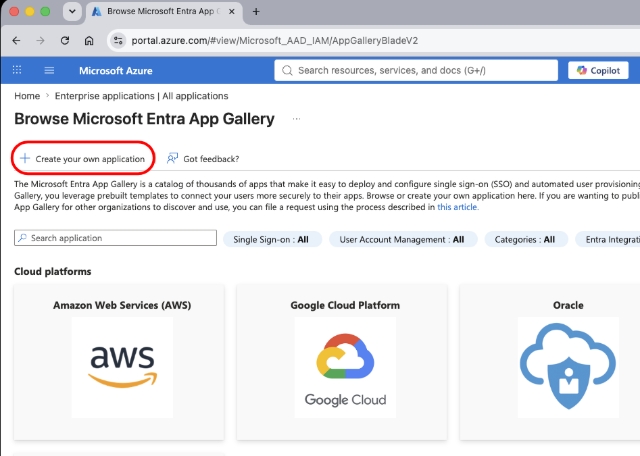Click the browser back arrow
640x456 pixels.
click(x=16, y=40)
